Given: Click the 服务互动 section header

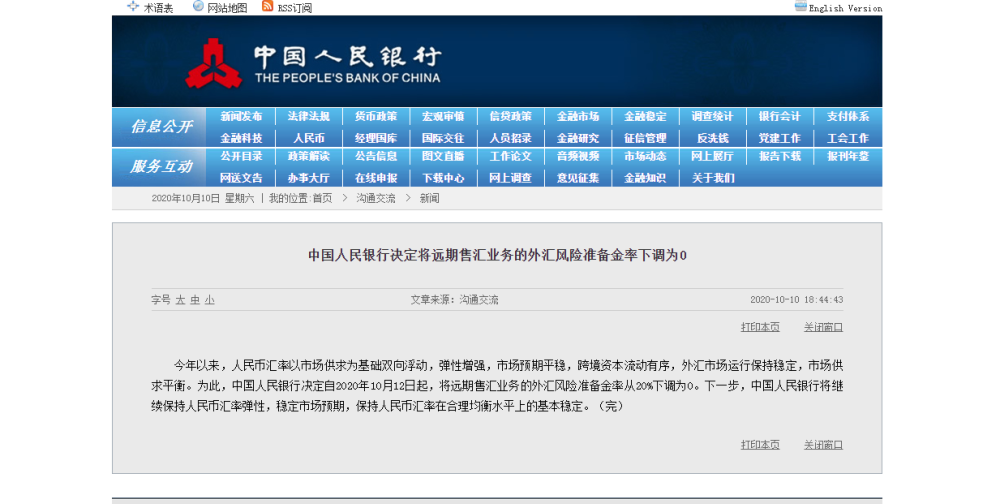Looking at the screenshot, I should coord(160,167).
